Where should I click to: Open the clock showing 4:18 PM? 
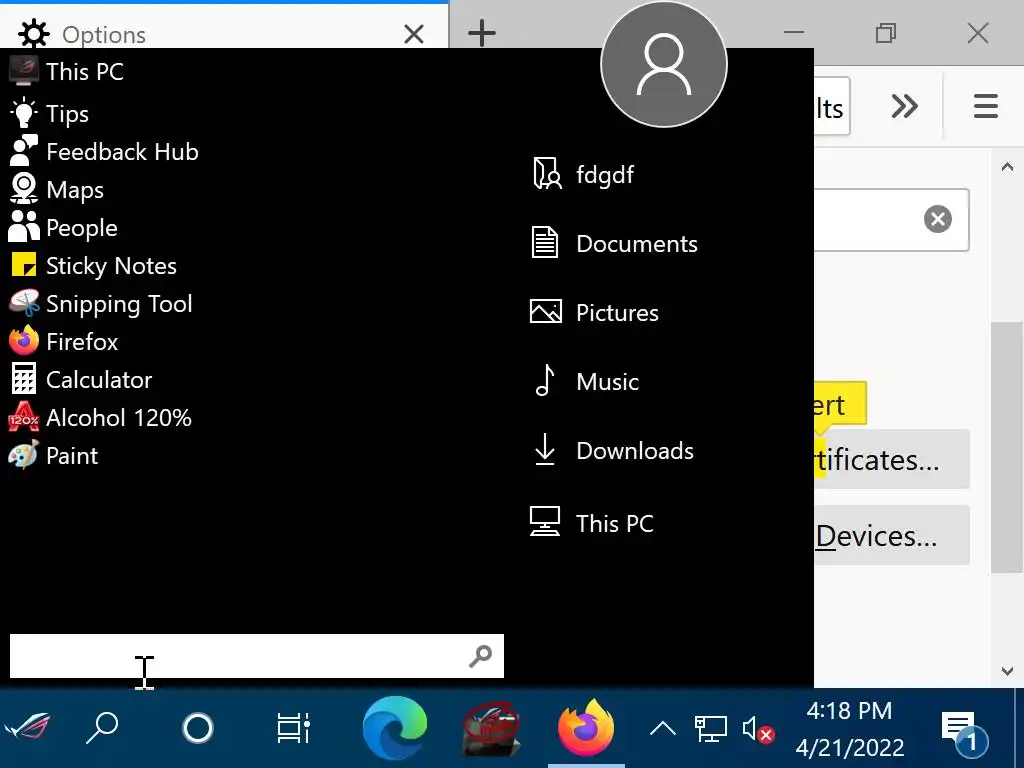pyautogui.click(x=850, y=728)
